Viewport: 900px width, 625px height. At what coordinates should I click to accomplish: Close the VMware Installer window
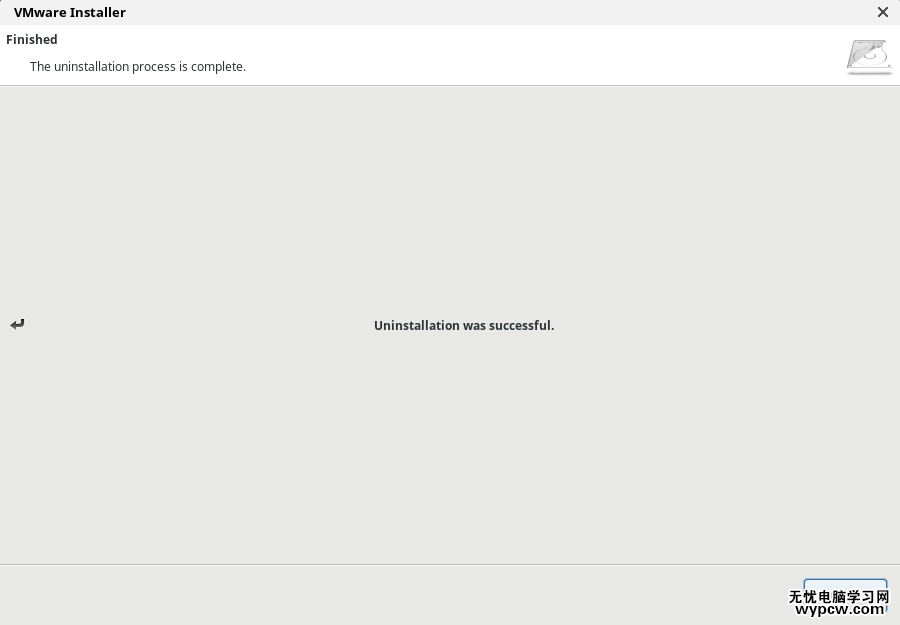pyautogui.click(x=883, y=12)
